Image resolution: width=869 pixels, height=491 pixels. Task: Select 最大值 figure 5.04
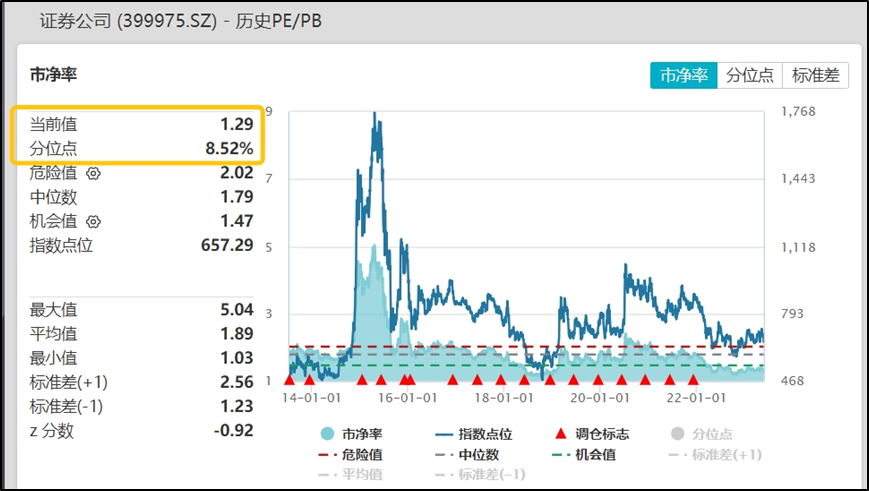click(237, 310)
